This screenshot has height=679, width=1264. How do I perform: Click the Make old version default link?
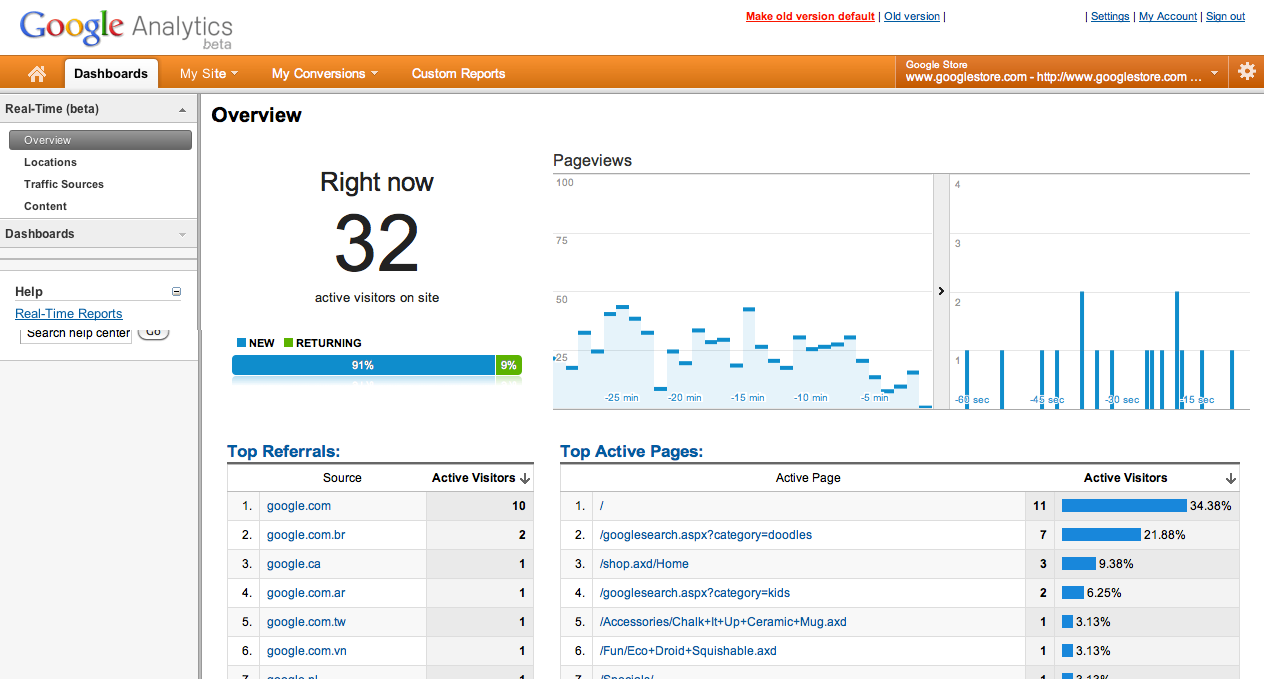click(809, 16)
